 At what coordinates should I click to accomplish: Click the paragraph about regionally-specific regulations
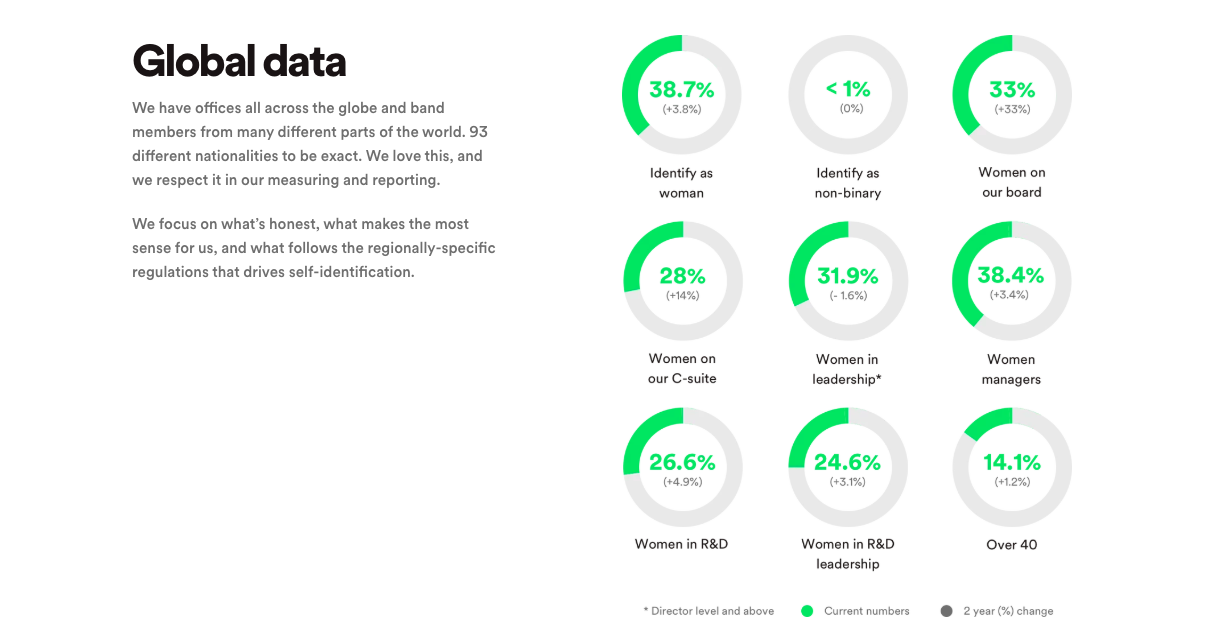point(313,248)
